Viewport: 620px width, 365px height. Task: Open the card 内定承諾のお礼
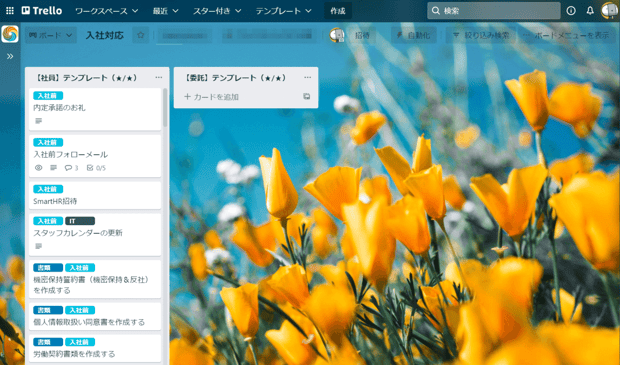click(95, 109)
